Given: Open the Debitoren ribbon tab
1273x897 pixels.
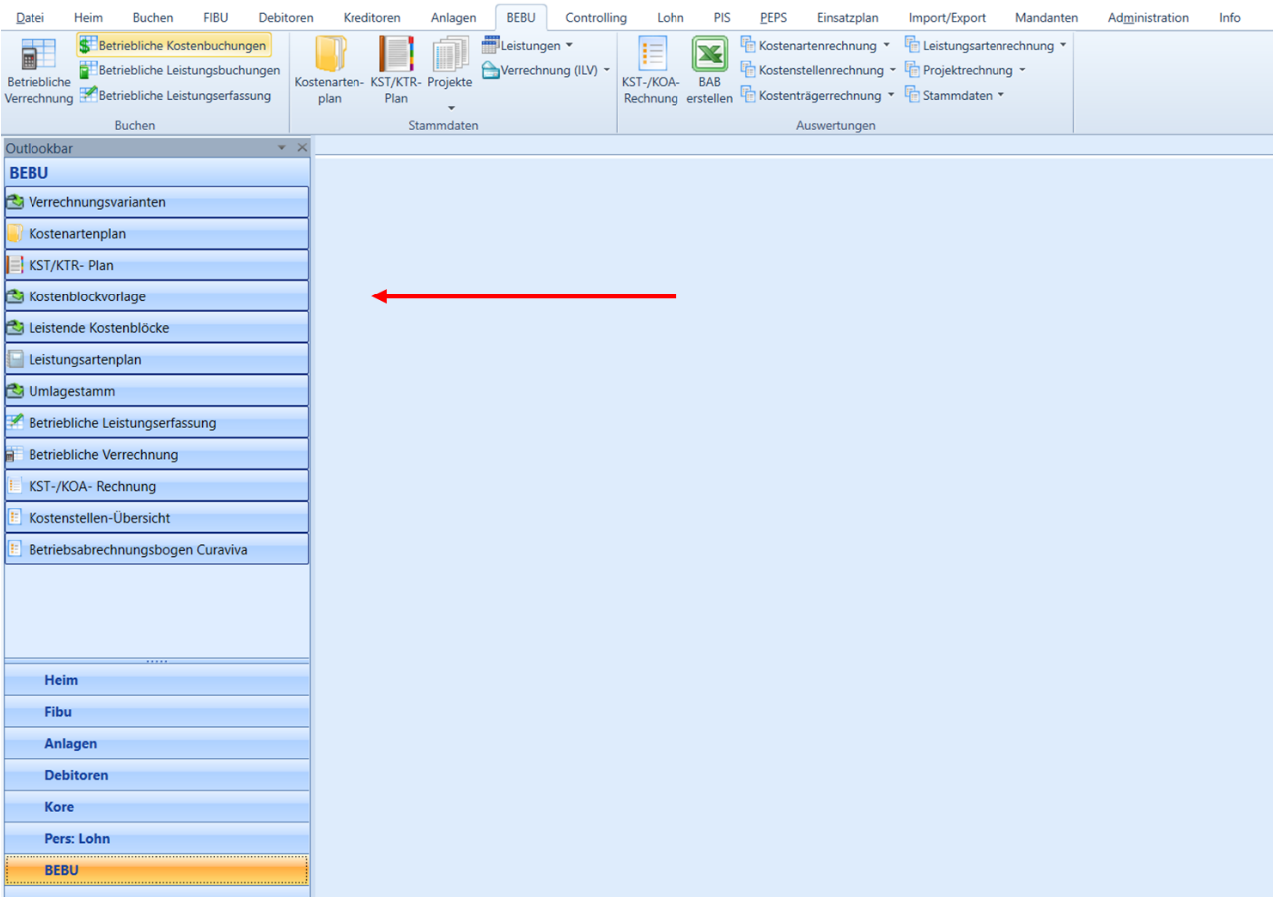Looking at the screenshot, I should coord(285,17).
